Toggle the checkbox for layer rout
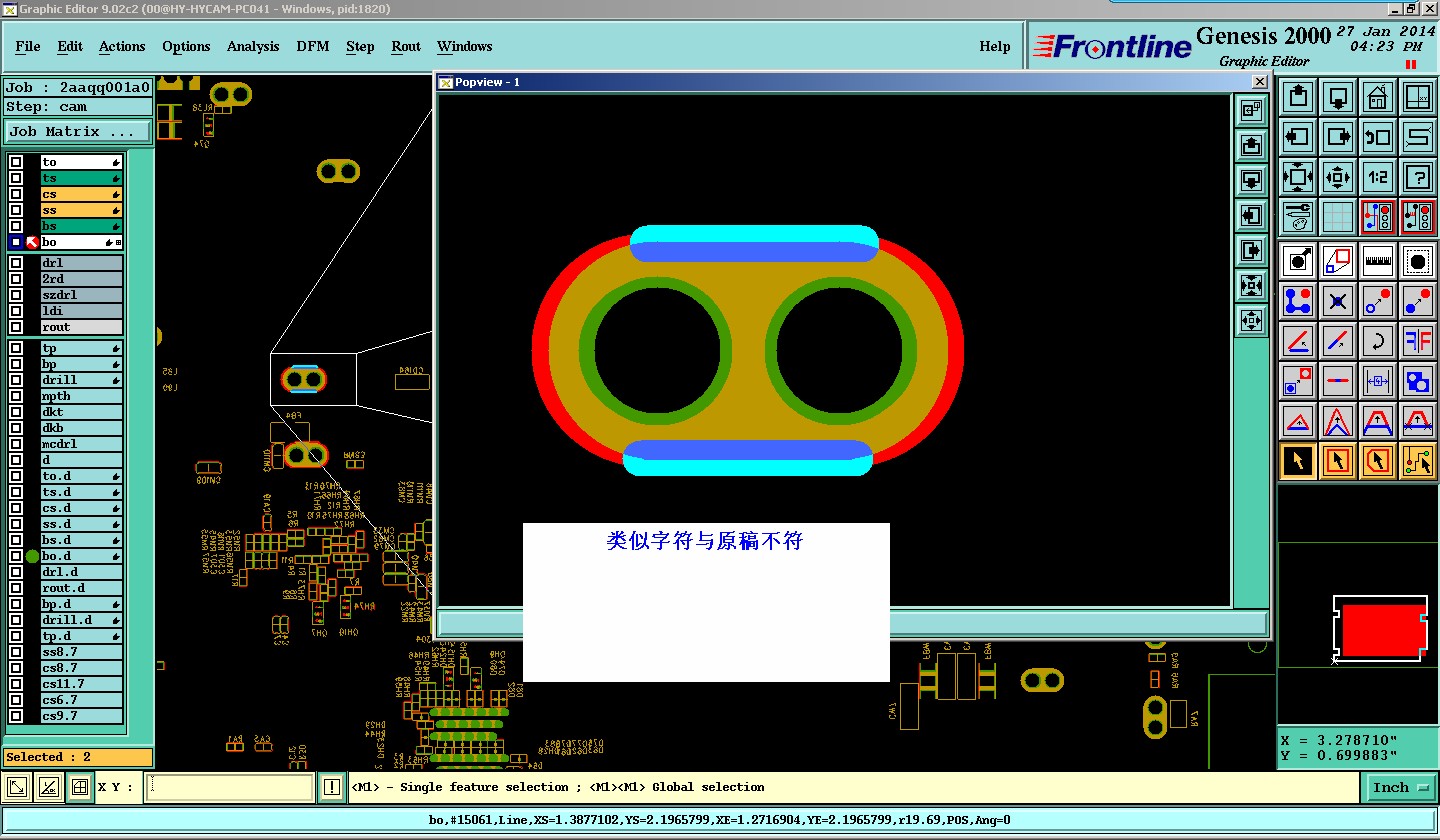Viewport: 1440px width, 840px height. point(16,327)
